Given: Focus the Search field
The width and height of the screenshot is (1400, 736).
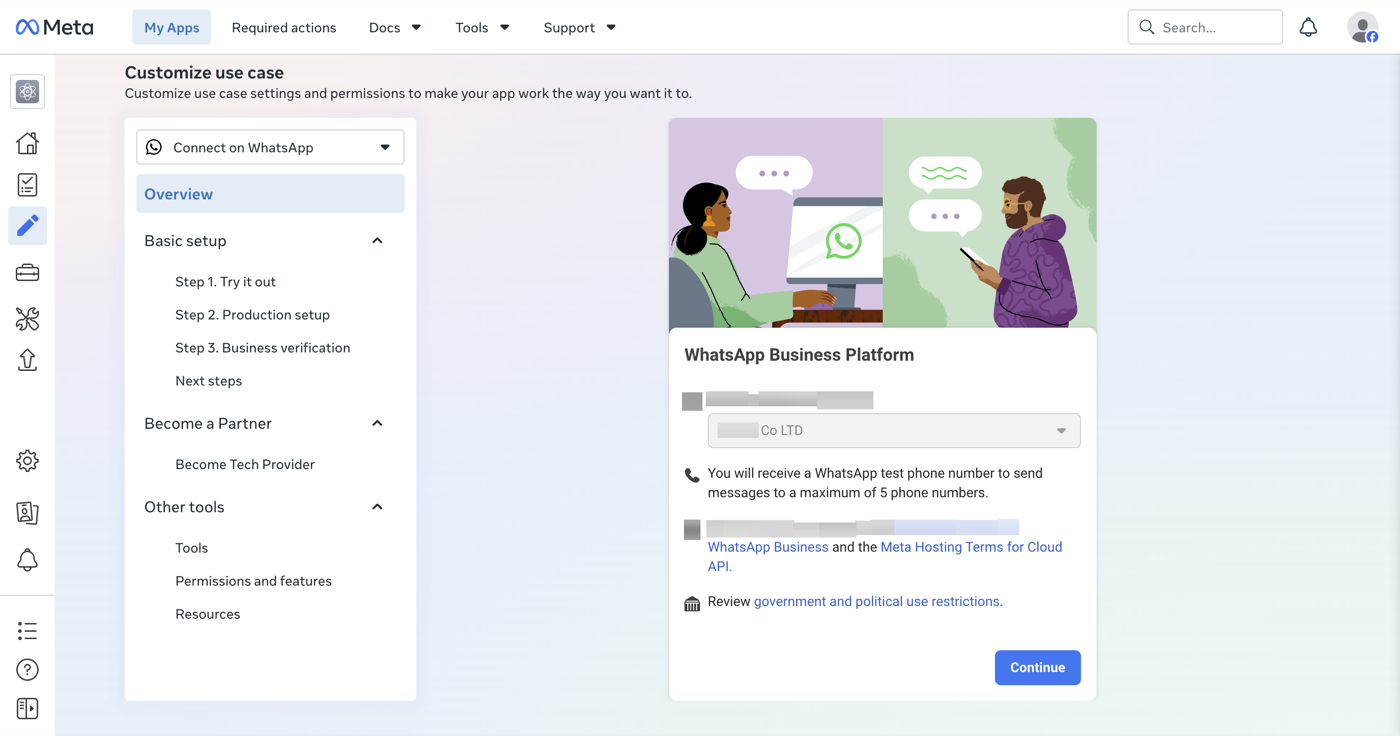Looking at the screenshot, I should point(1205,27).
